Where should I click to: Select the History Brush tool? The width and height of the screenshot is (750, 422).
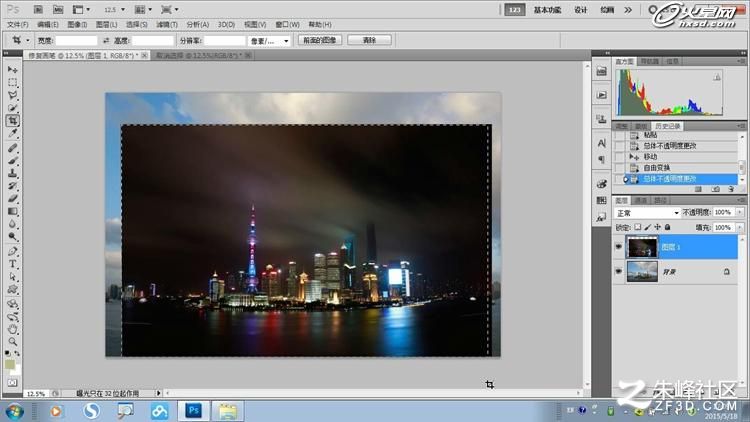point(12,186)
